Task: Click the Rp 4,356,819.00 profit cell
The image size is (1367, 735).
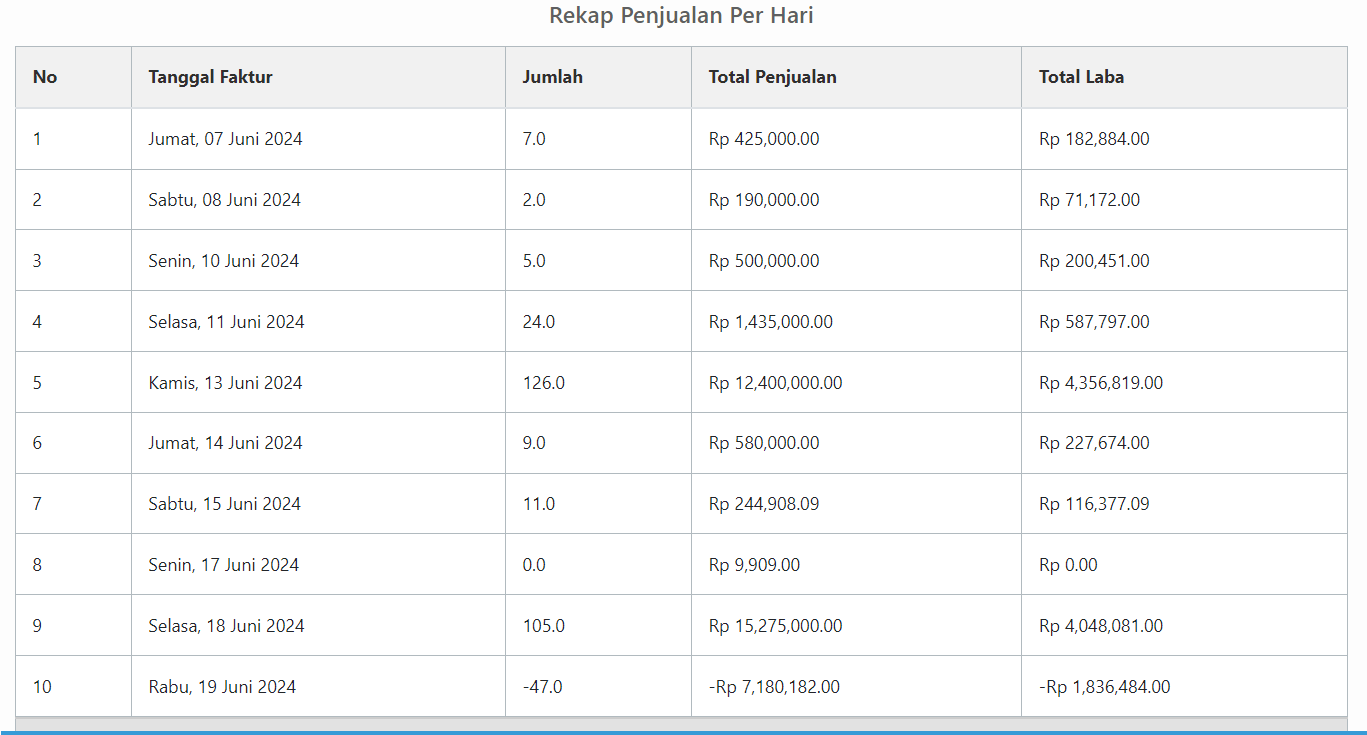Action: click(1100, 383)
